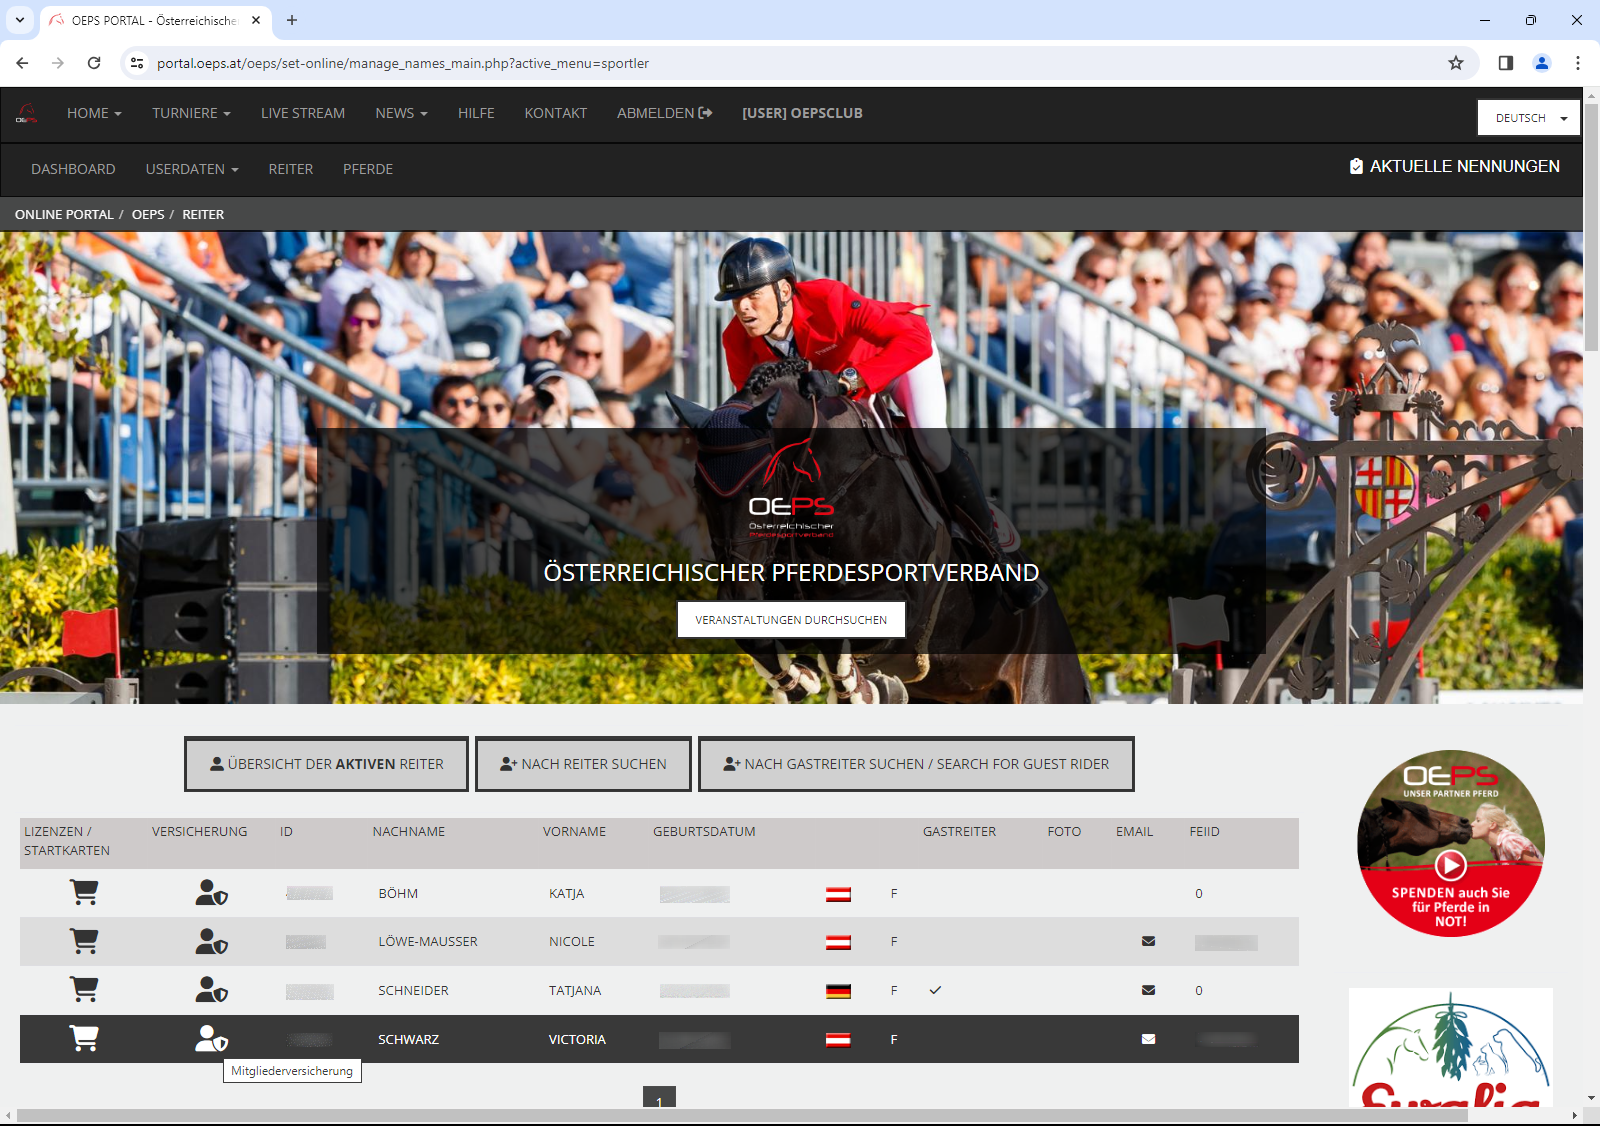Click OEPS breadcrumb link
1600x1126 pixels.
pos(148,214)
